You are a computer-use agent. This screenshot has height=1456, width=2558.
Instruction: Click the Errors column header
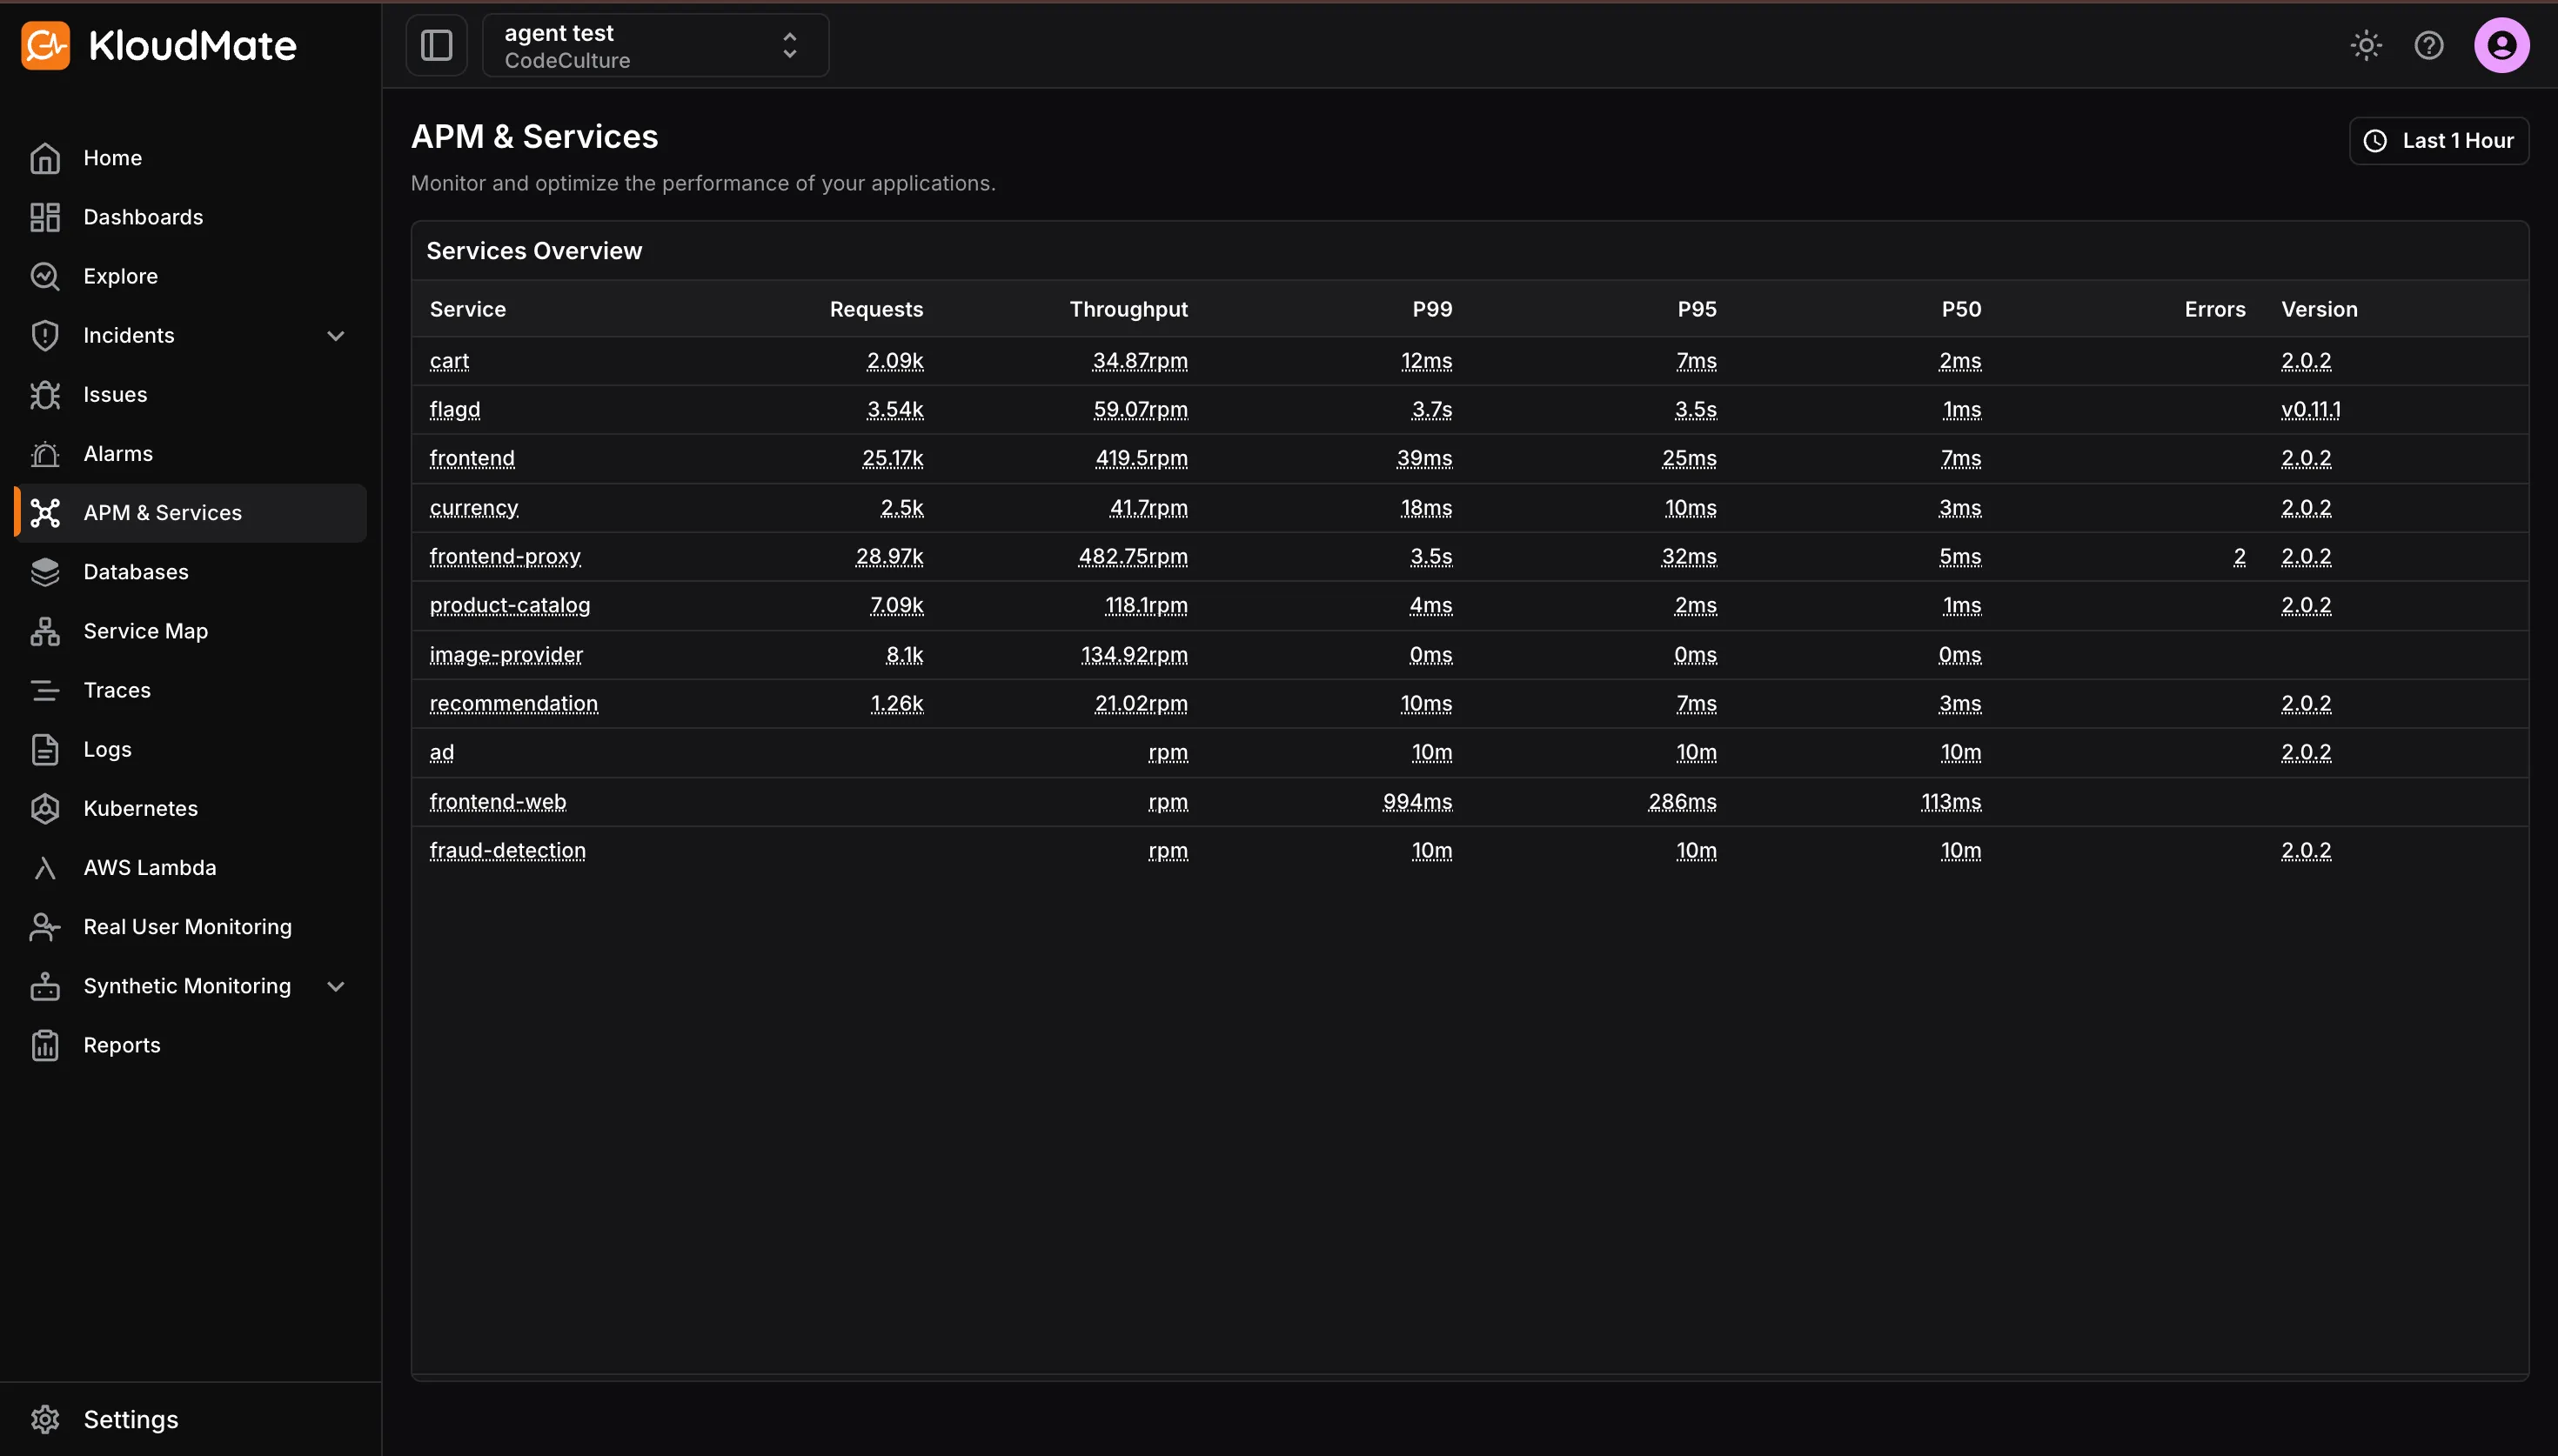click(2215, 309)
